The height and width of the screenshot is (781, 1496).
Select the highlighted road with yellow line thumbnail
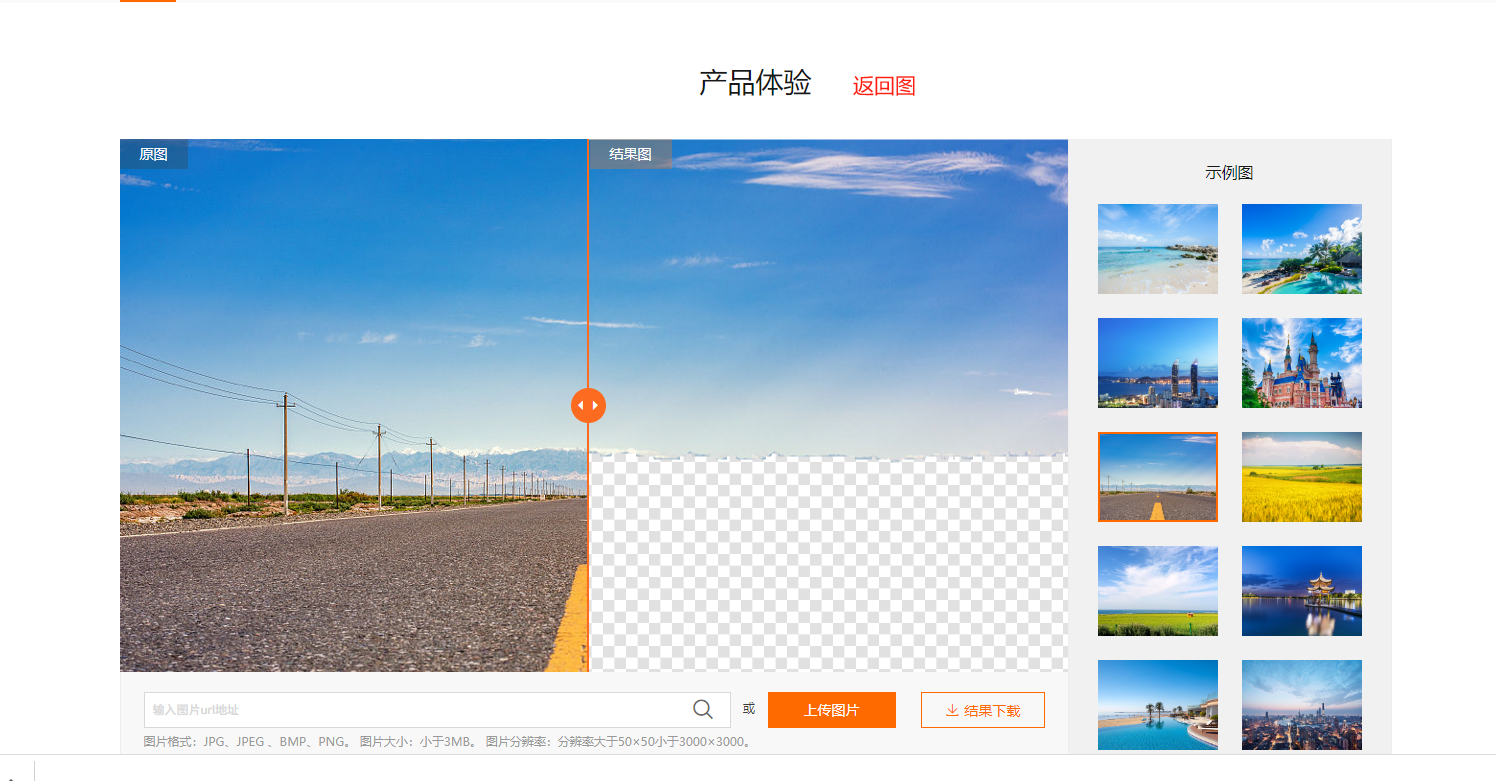[1158, 477]
